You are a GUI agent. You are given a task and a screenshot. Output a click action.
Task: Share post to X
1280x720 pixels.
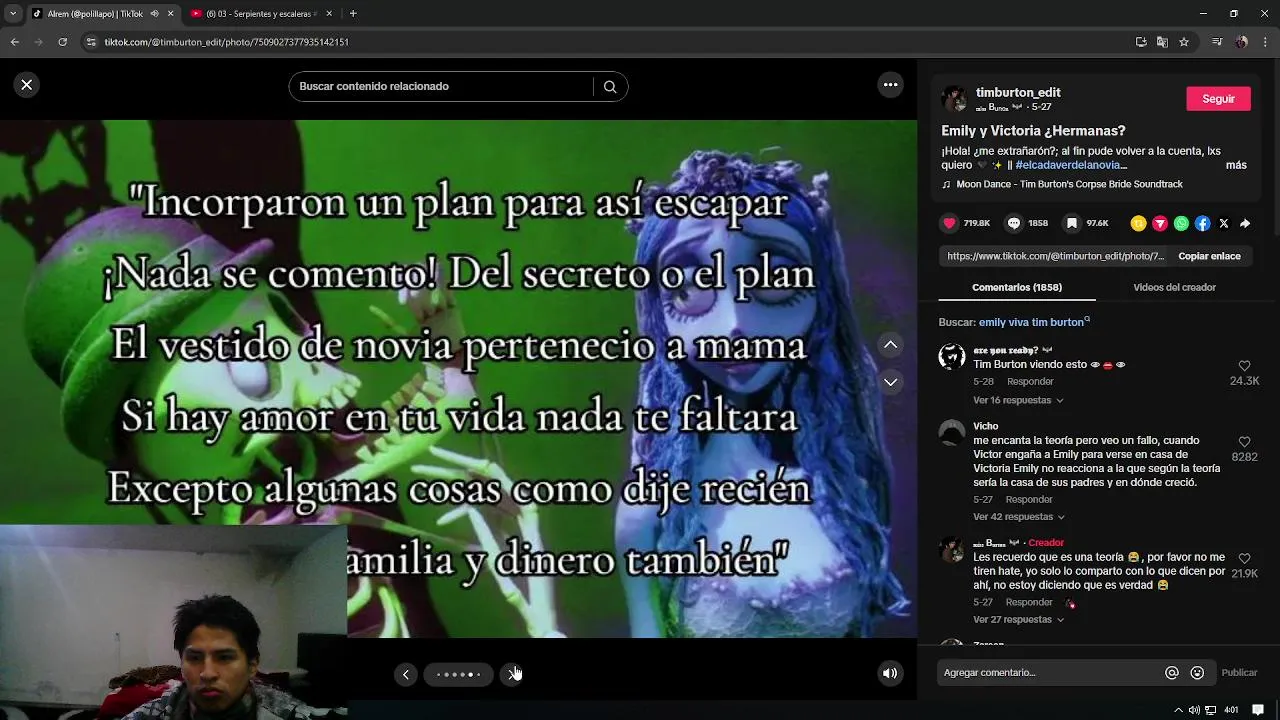[x=1224, y=224]
